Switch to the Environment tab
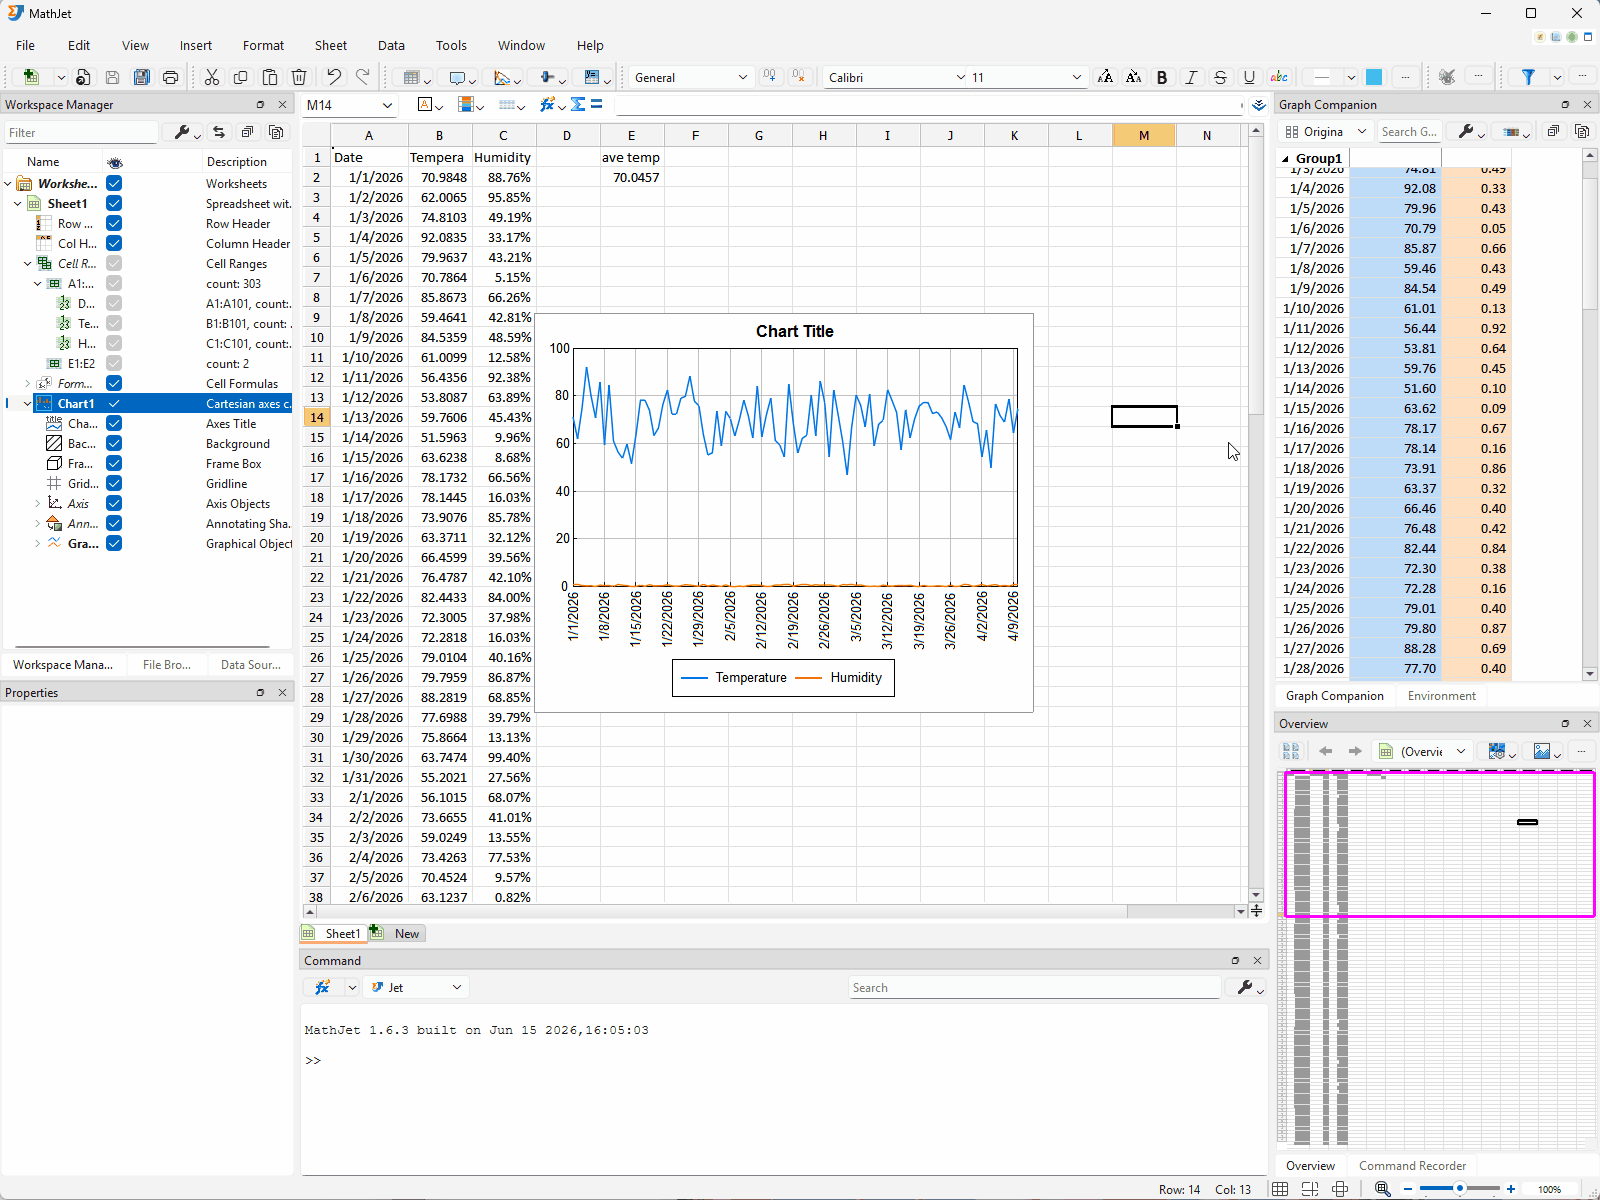Screen dimensions: 1600x1200 pyautogui.click(x=1441, y=696)
